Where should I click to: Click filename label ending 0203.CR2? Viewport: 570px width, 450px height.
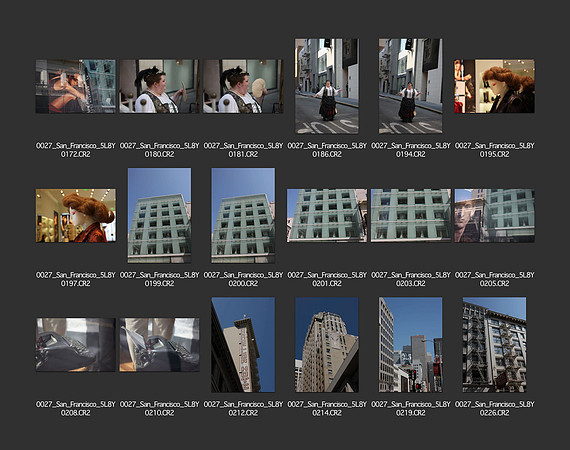(x=410, y=279)
